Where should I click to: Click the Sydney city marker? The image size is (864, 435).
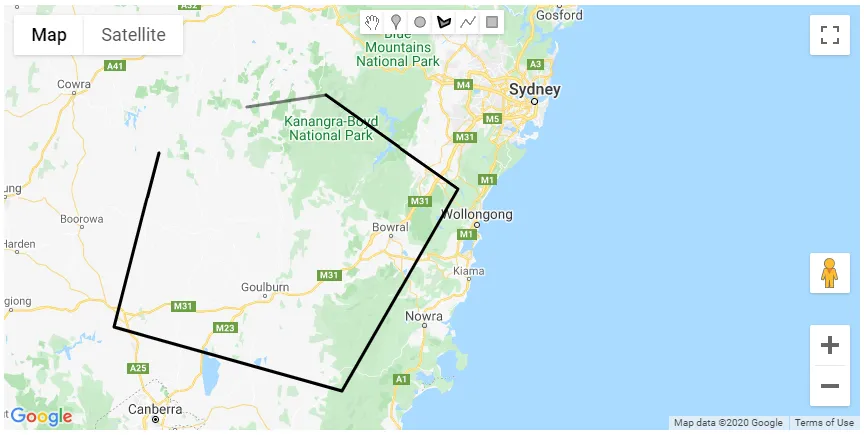click(x=534, y=101)
